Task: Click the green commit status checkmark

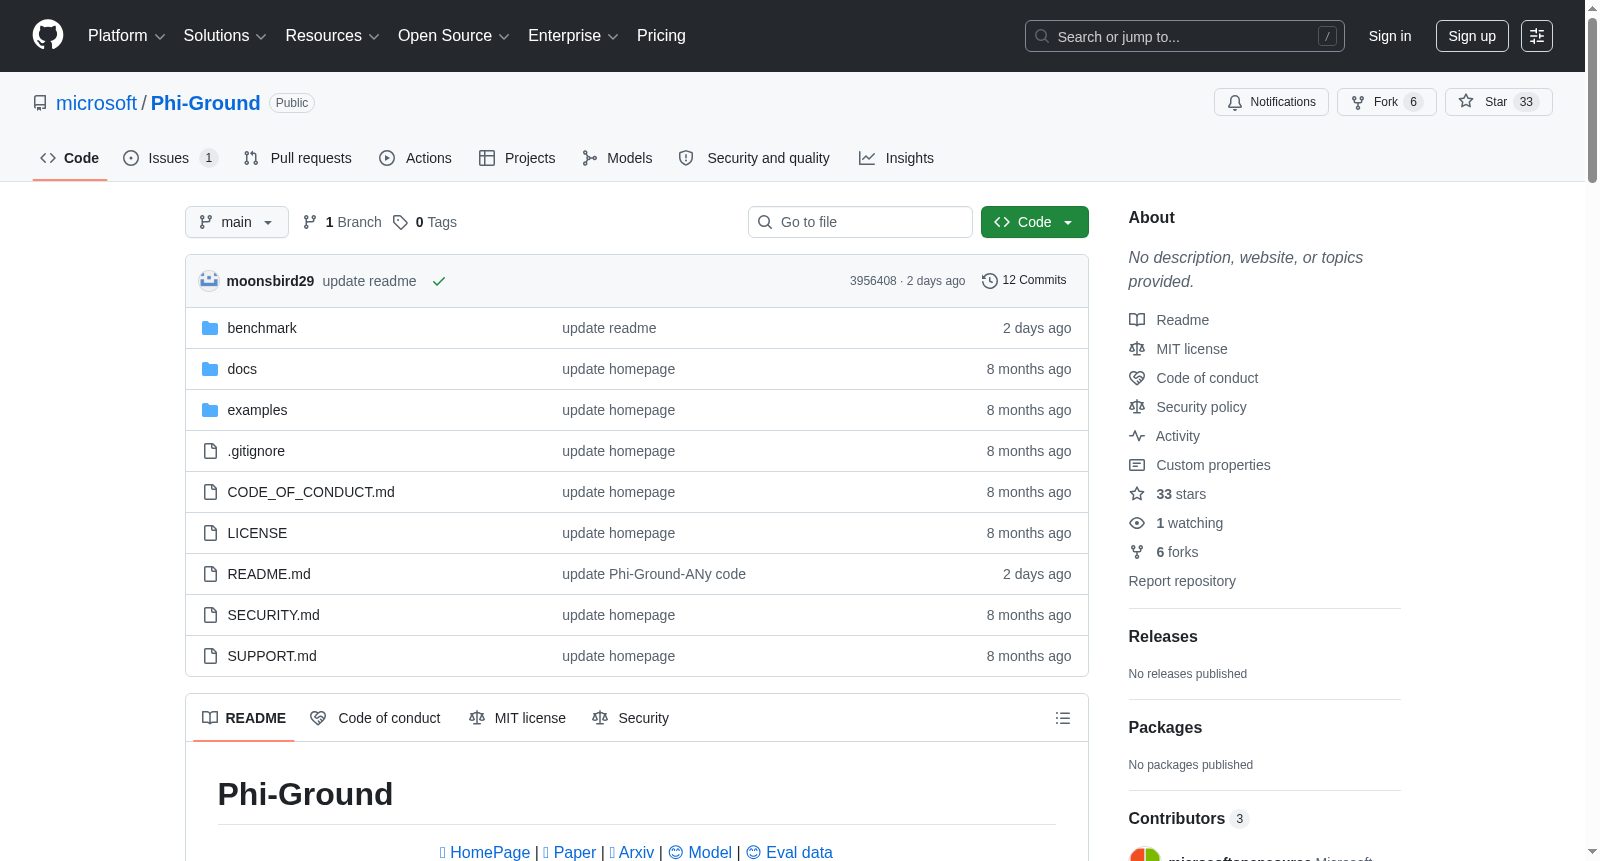Action: [x=439, y=281]
